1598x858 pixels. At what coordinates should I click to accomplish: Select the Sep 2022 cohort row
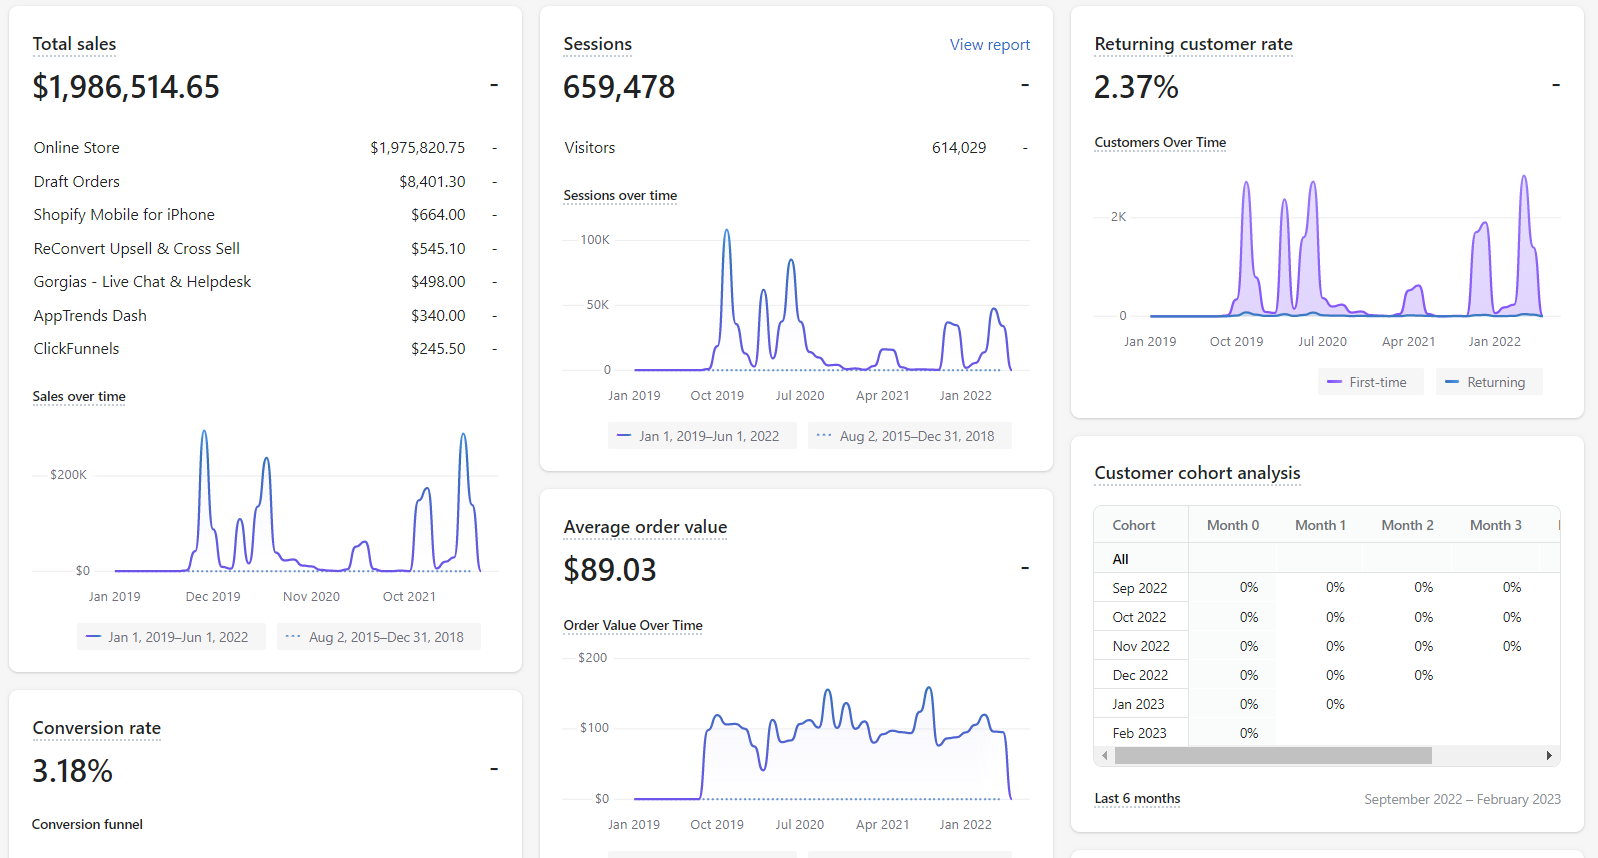[x=1326, y=588]
